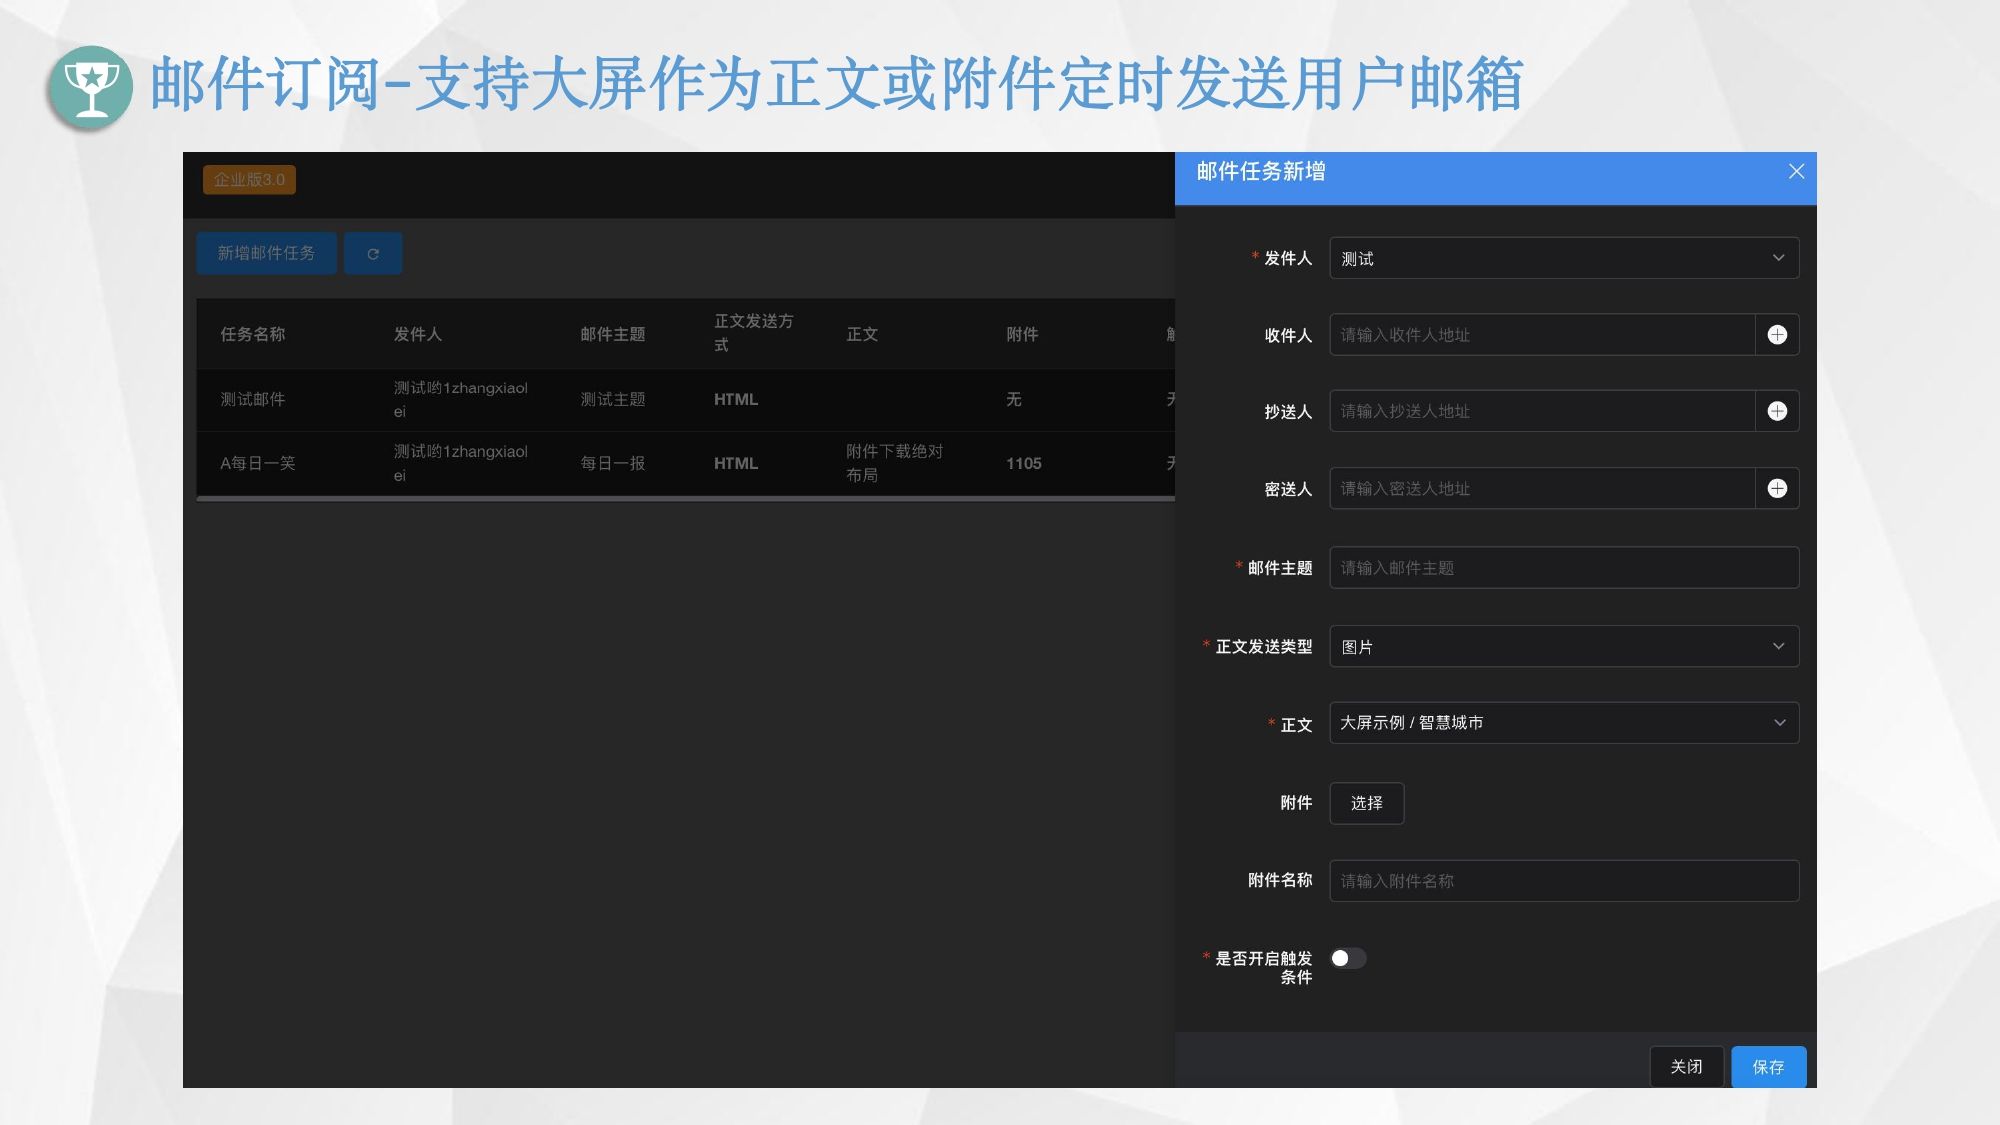
Task: Toggle 是否开启触发条件 switch on
Action: coord(1347,958)
